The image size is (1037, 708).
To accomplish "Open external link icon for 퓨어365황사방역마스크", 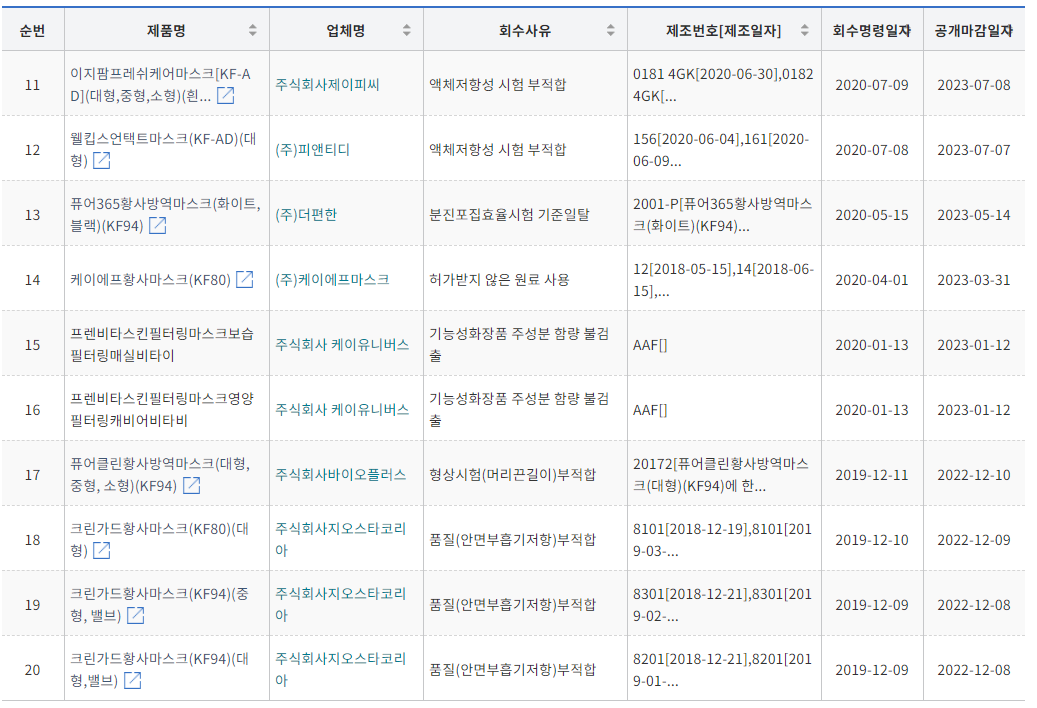I will (157, 225).
